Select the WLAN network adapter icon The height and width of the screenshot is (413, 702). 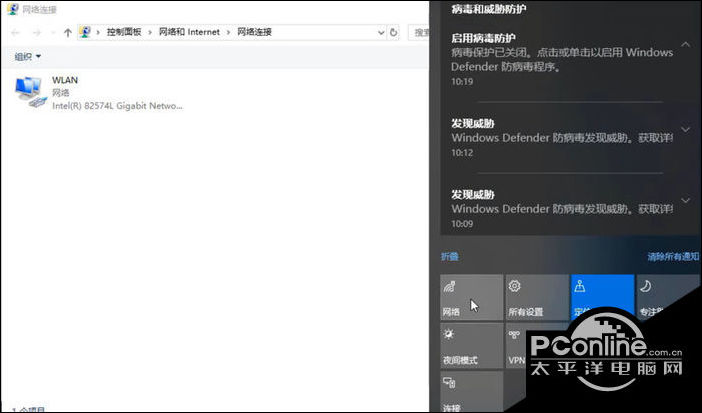[30, 92]
